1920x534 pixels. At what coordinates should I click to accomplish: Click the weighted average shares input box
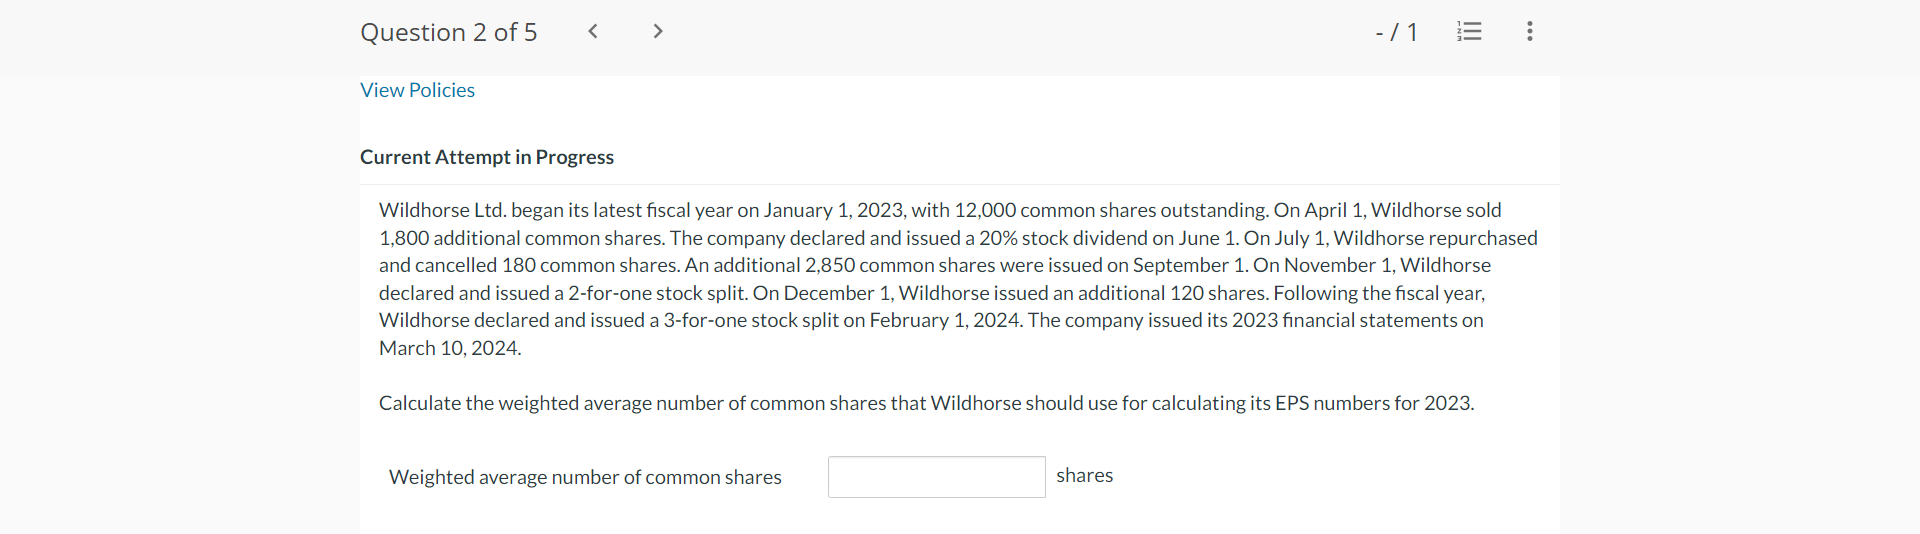[936, 477]
